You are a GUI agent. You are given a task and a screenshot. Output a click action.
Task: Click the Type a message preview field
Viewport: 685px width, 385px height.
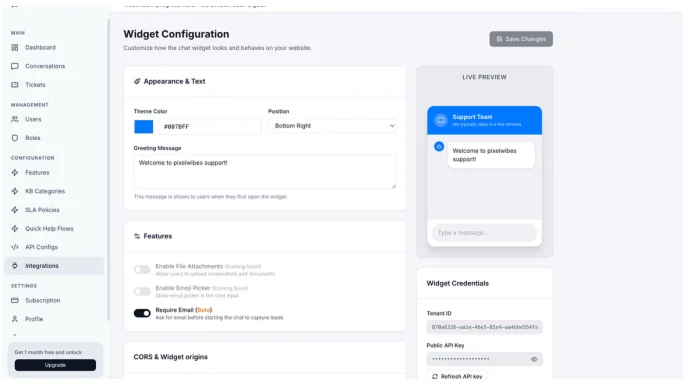(484, 233)
